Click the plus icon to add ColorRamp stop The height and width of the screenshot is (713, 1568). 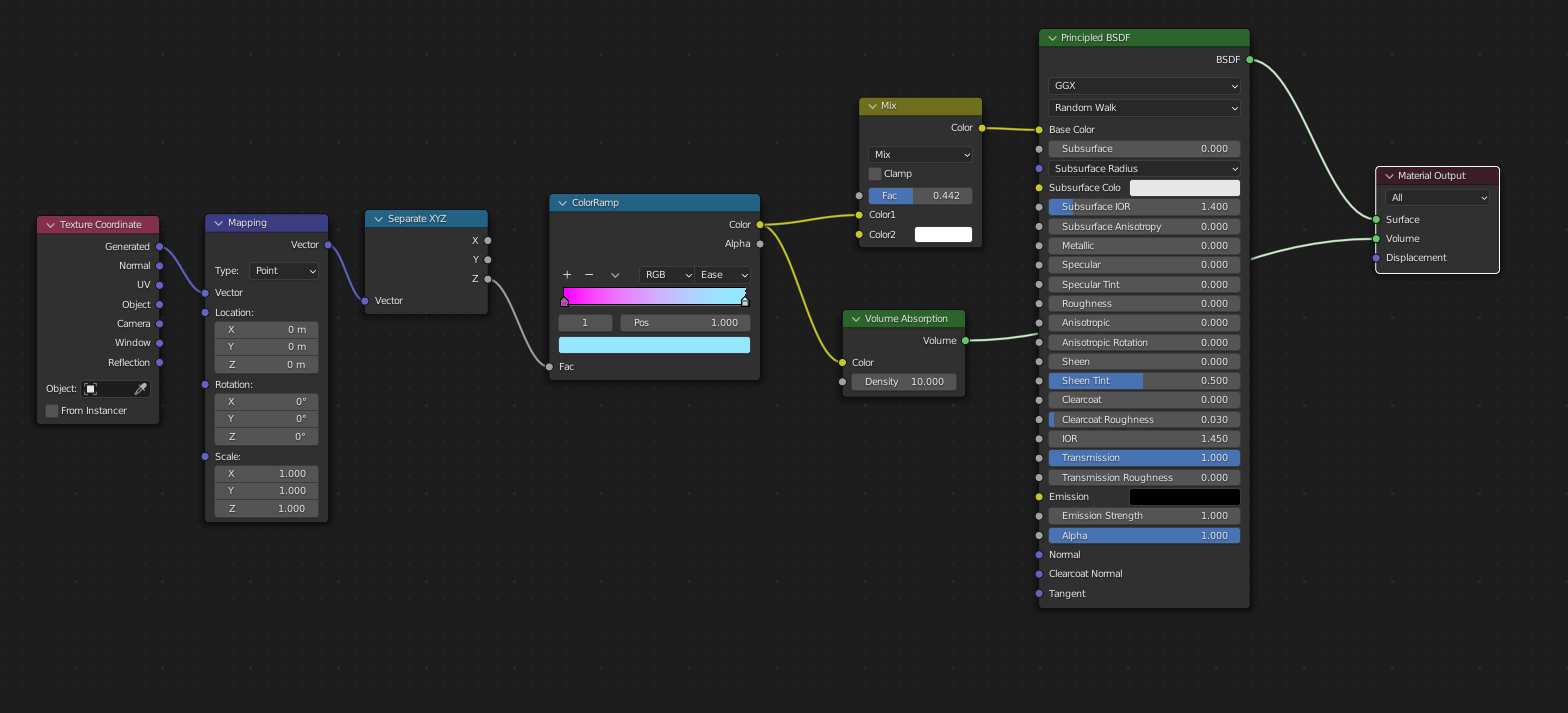pyautogui.click(x=567, y=275)
